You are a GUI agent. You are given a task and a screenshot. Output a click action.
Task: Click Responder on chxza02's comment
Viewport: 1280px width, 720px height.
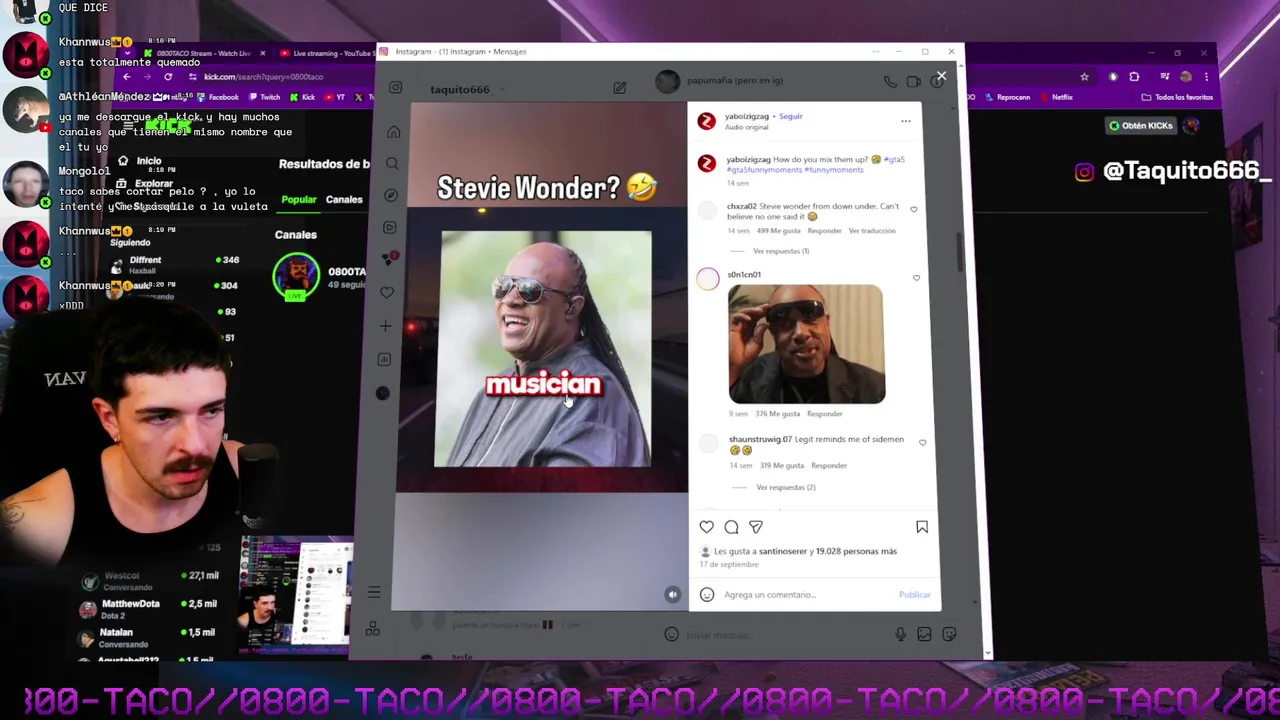pyautogui.click(x=824, y=230)
